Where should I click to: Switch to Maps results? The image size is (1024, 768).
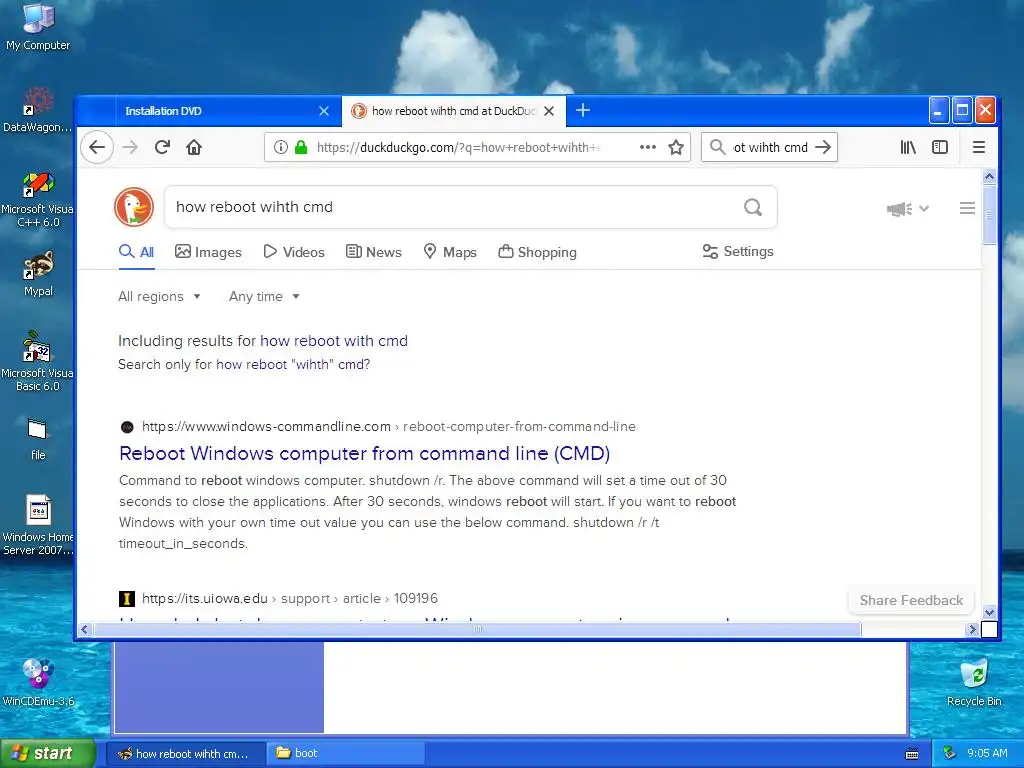coord(450,252)
